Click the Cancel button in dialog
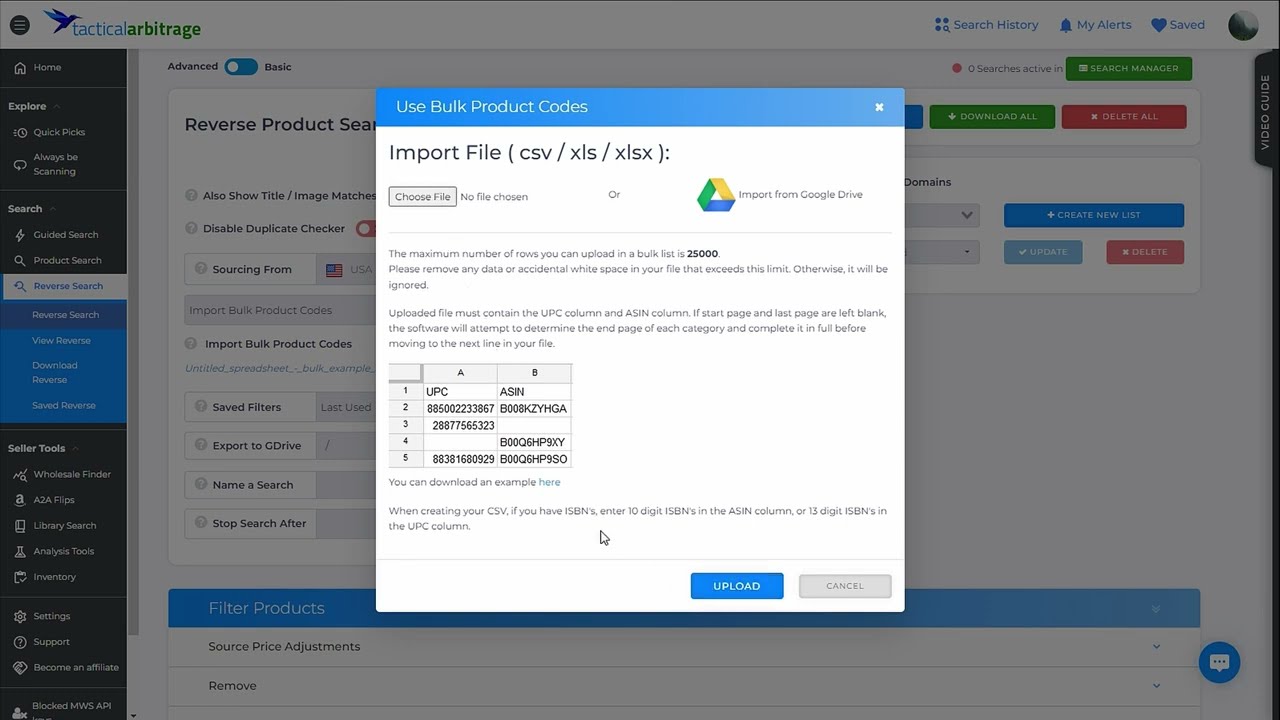Screen dimensions: 1280x720 point(845,586)
